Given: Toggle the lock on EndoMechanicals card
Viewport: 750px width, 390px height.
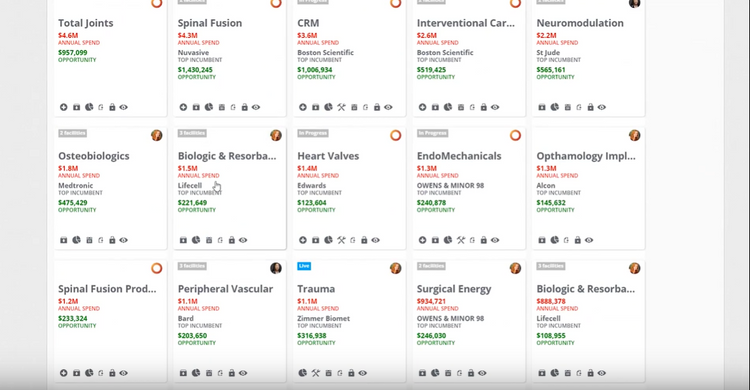Looking at the screenshot, I should point(484,240).
